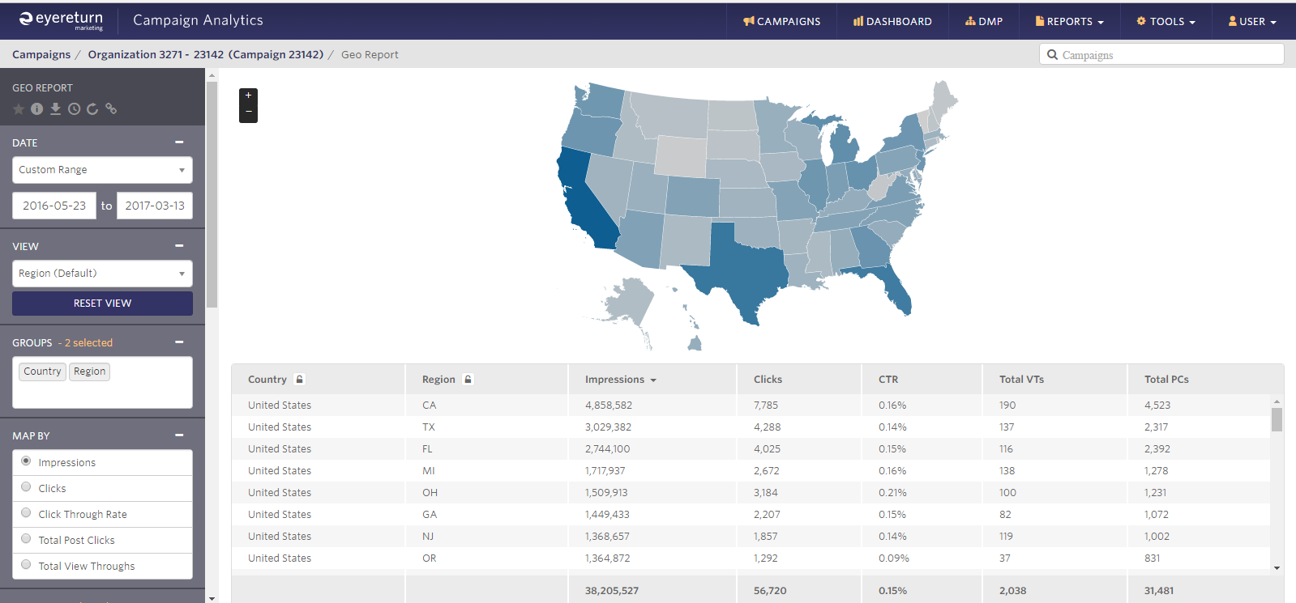Open the Geo Report info icon
Image resolution: width=1296 pixels, height=603 pixels.
coord(37,109)
